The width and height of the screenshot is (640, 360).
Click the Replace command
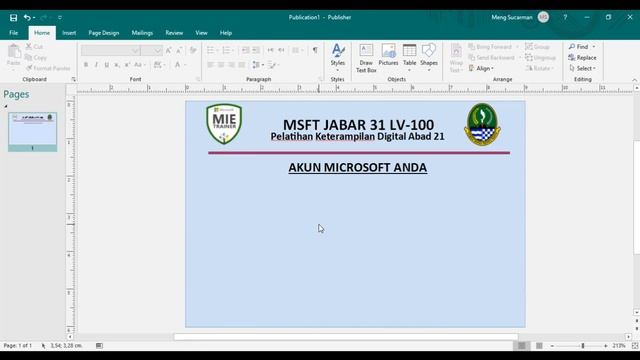tap(582, 58)
